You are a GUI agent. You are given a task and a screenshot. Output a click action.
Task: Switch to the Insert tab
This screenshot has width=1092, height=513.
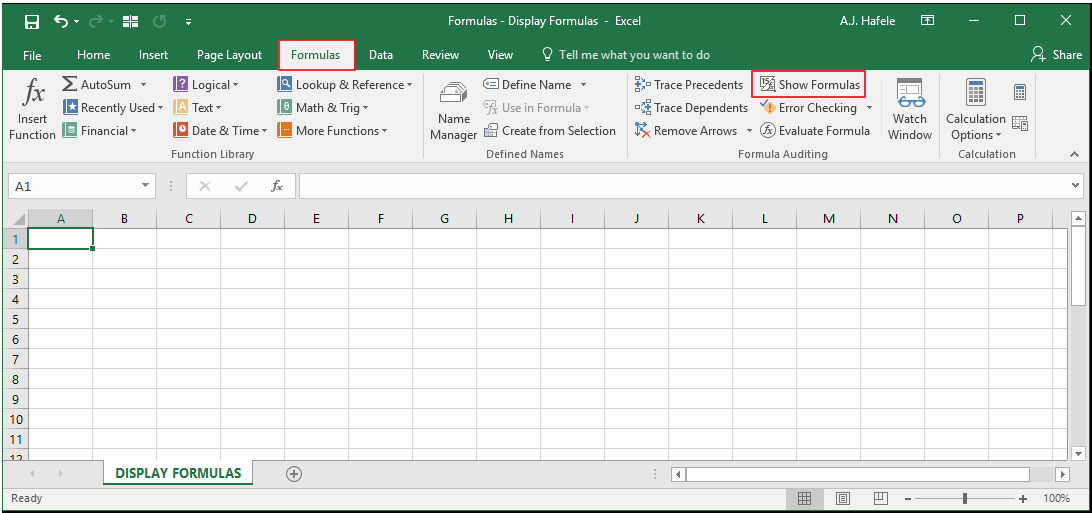pyautogui.click(x=153, y=55)
